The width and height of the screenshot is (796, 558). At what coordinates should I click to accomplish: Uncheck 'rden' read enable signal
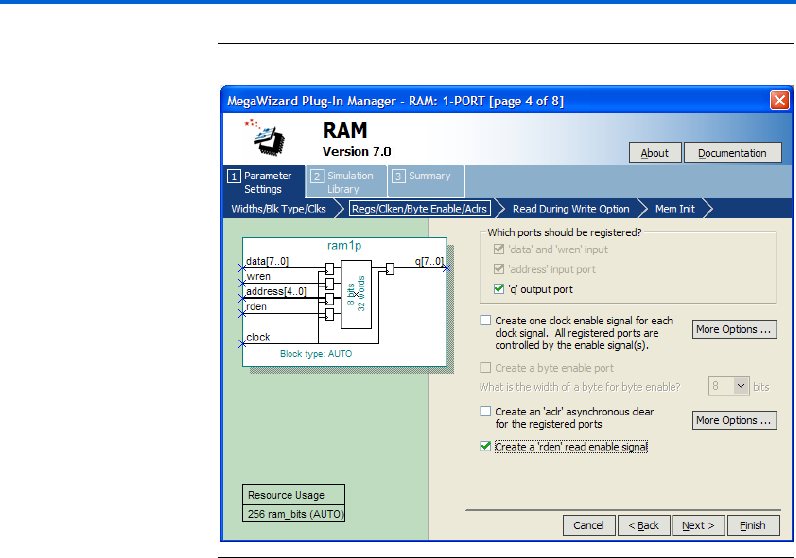point(486,446)
